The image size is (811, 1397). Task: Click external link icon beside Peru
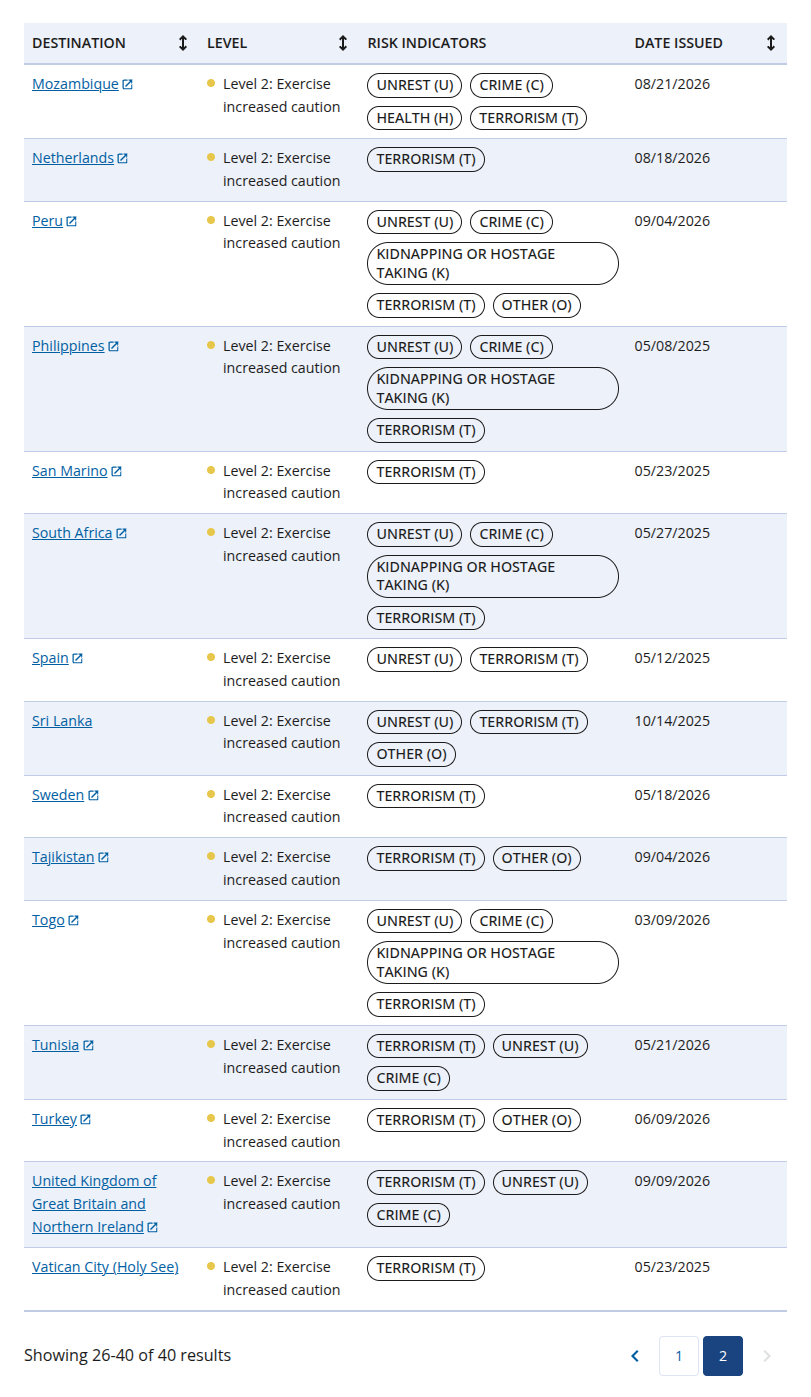72,222
